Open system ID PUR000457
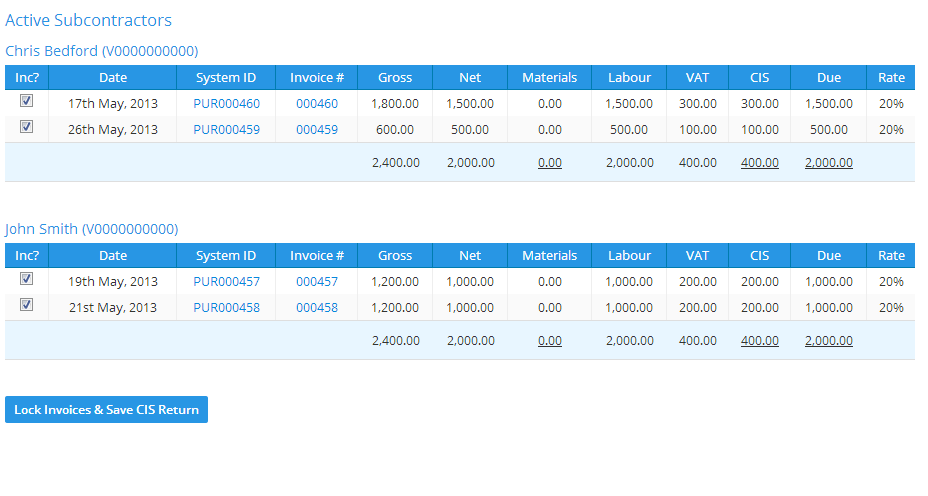This screenshot has height=496, width=928. pos(226,281)
